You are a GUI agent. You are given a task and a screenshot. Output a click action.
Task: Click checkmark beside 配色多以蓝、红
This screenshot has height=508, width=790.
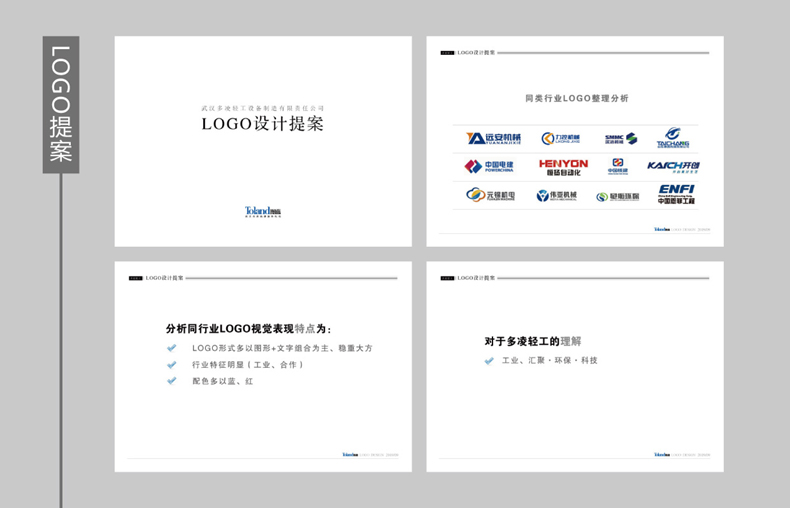point(172,381)
